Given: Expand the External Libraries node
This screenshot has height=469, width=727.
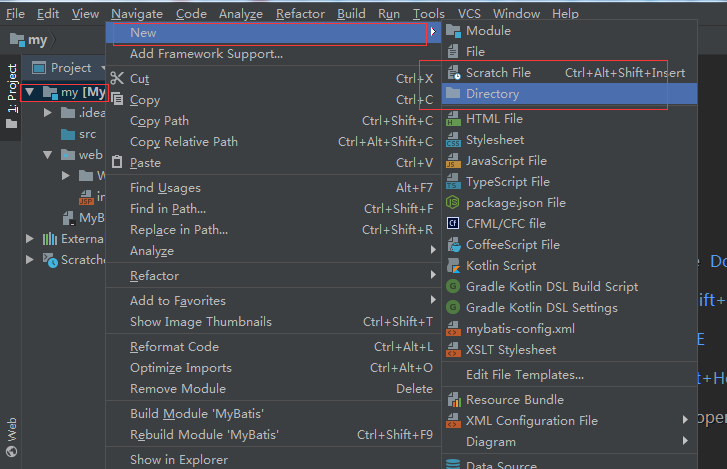Looking at the screenshot, I should 30,239.
